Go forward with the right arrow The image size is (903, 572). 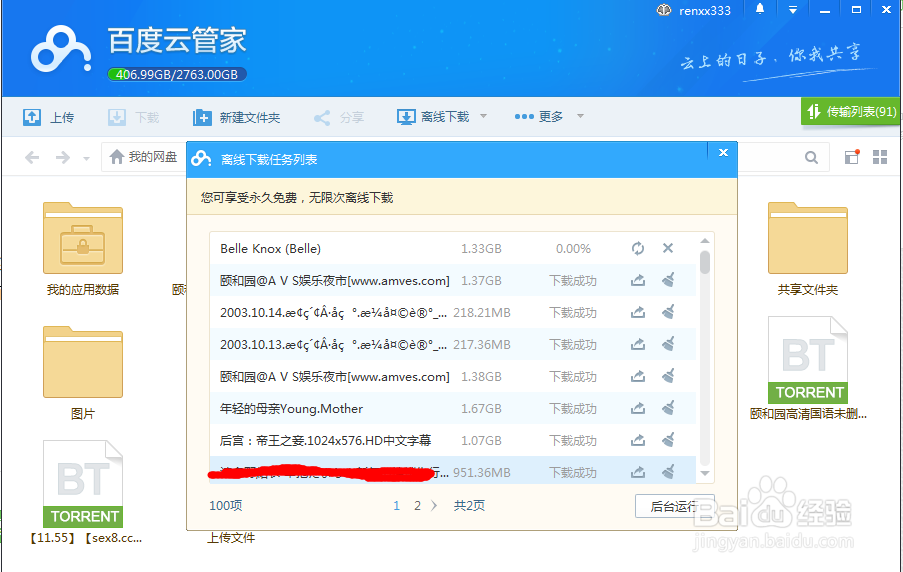point(63,157)
